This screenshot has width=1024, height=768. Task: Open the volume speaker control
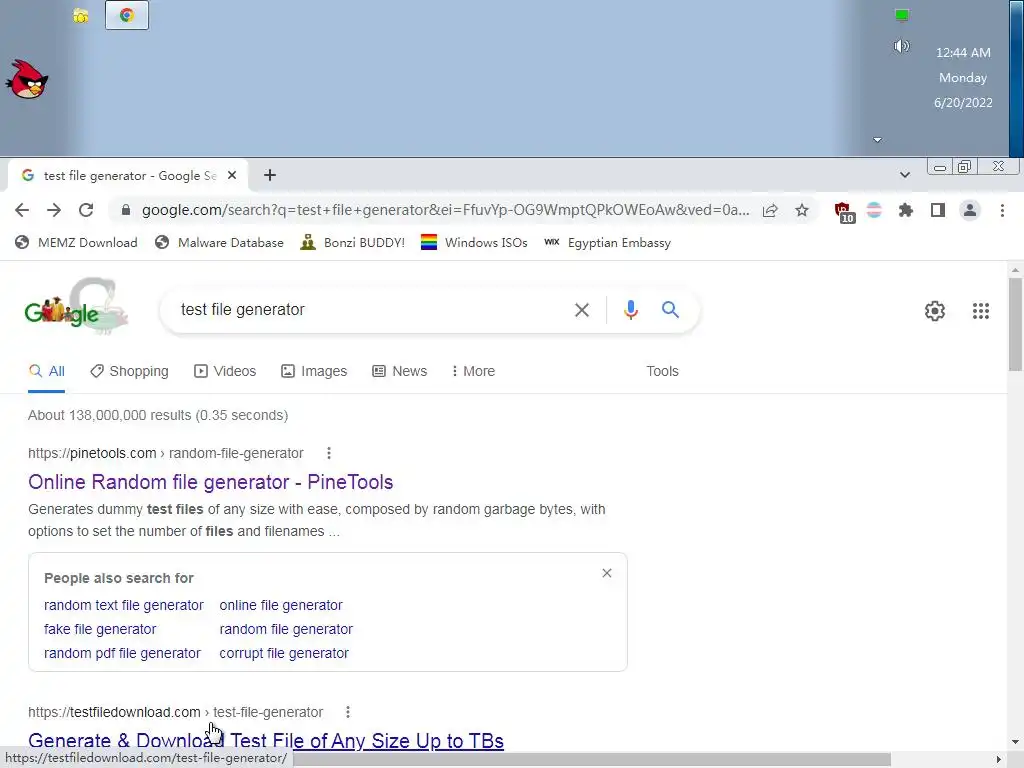click(901, 46)
